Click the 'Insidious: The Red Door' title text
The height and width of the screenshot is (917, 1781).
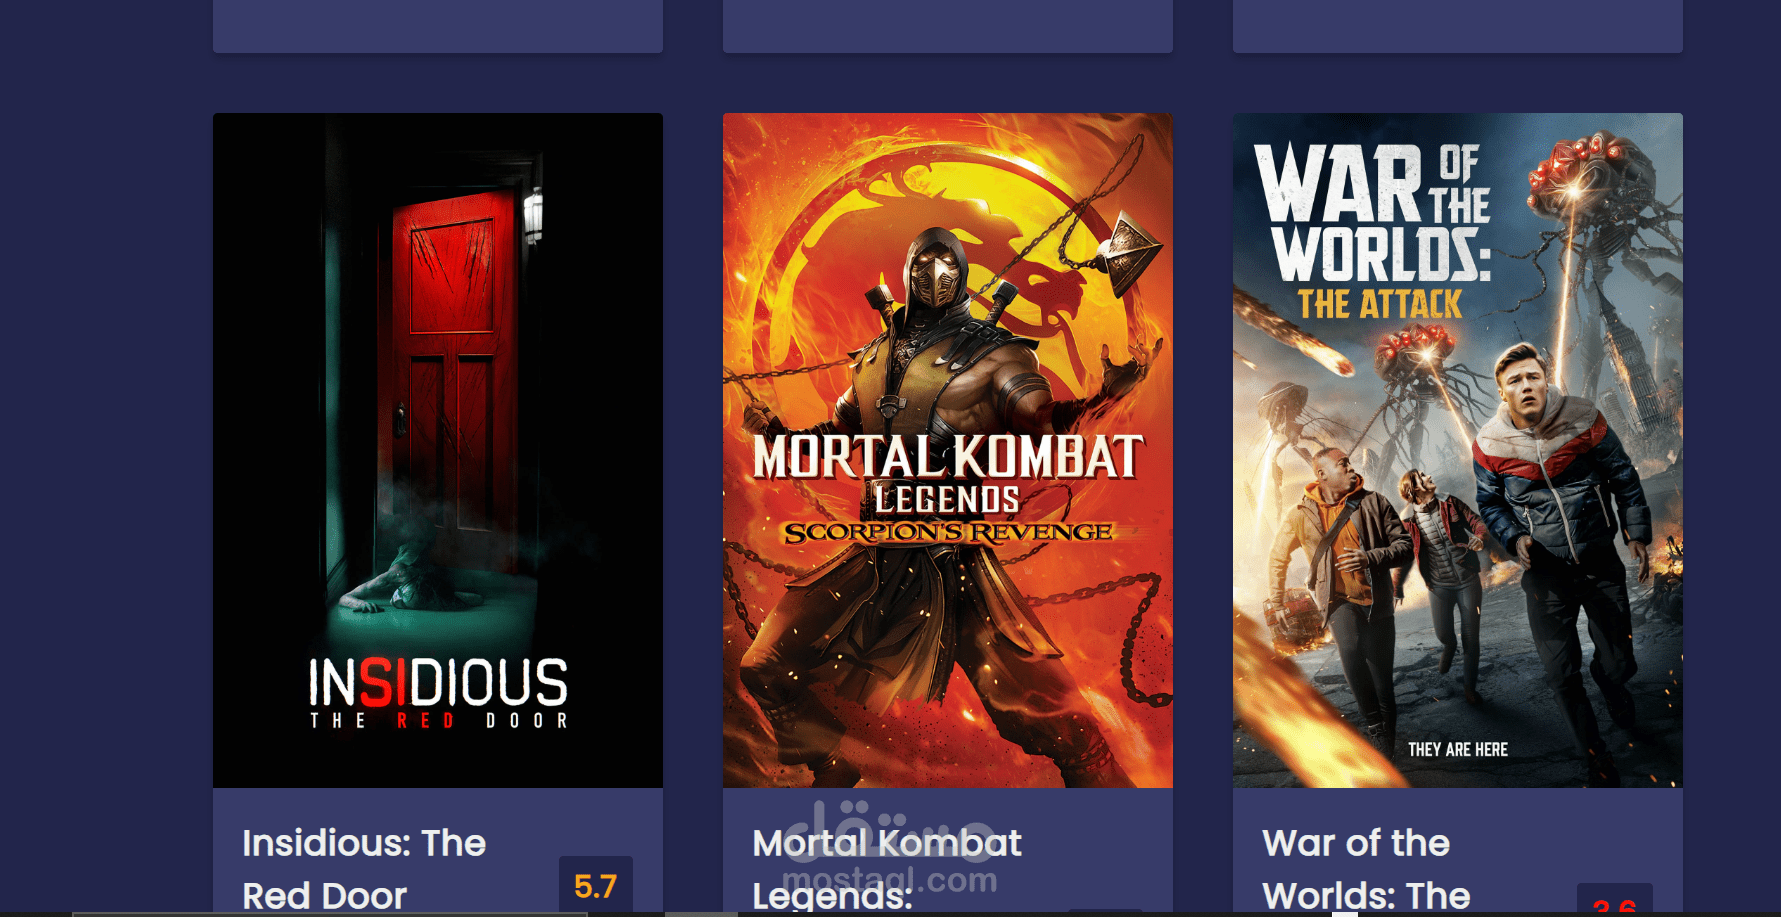(364, 870)
